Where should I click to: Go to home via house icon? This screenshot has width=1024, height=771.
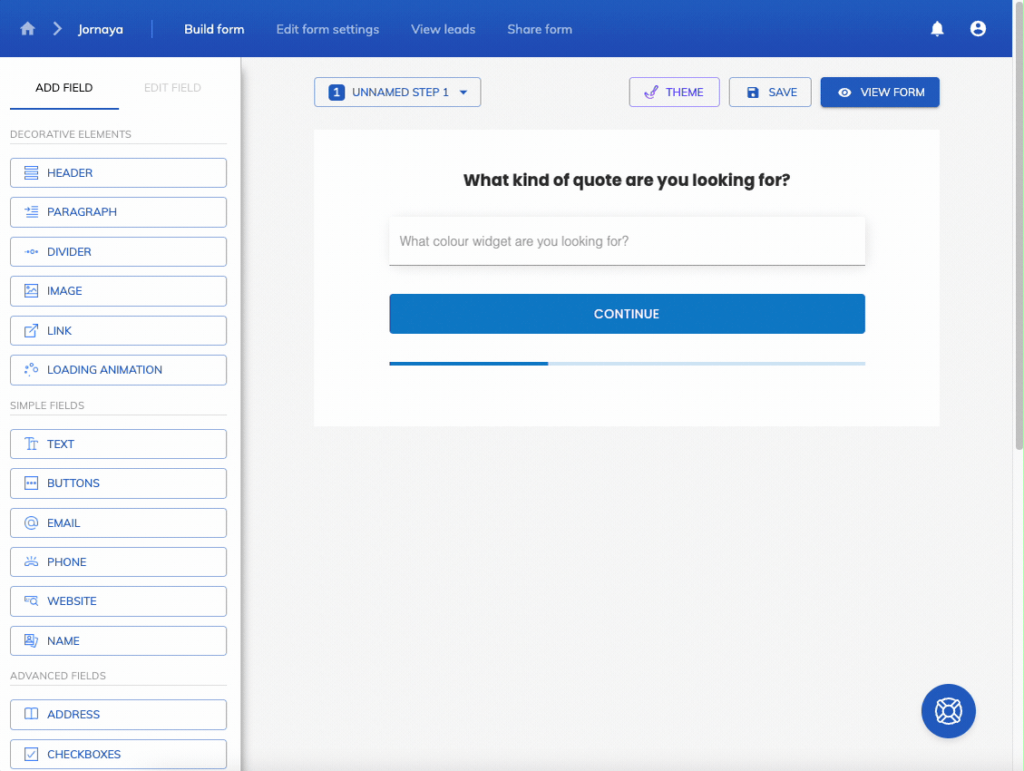pyautogui.click(x=27, y=29)
